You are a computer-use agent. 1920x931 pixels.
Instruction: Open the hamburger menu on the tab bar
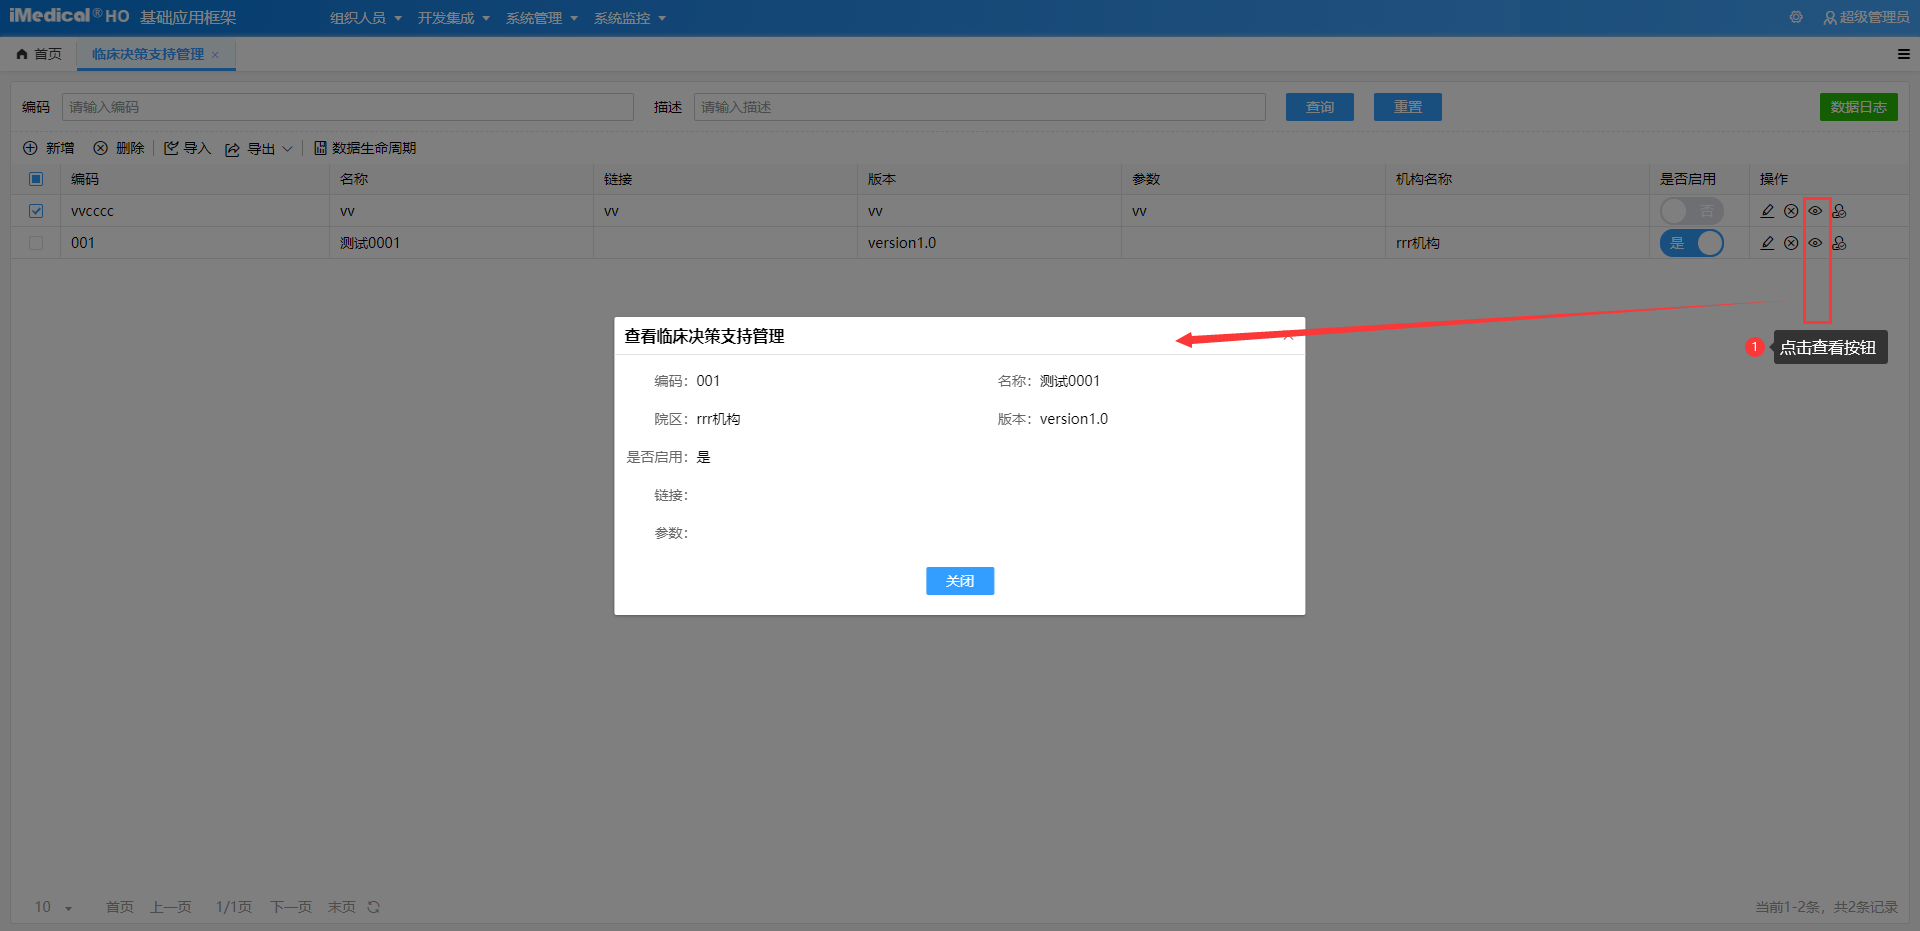tap(1904, 54)
